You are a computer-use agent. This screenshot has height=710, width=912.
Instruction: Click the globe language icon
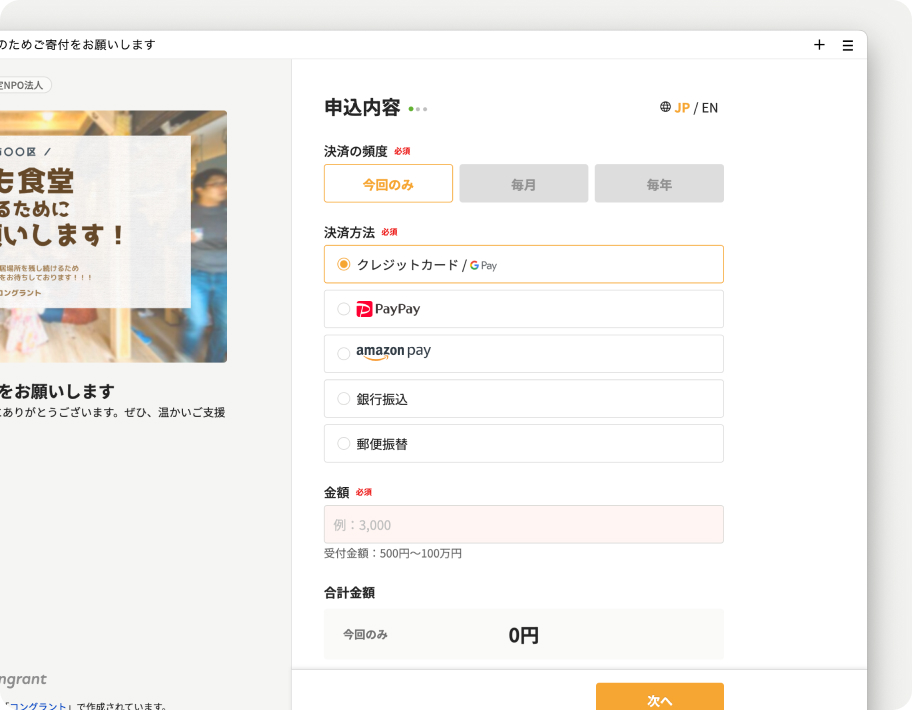tap(665, 107)
